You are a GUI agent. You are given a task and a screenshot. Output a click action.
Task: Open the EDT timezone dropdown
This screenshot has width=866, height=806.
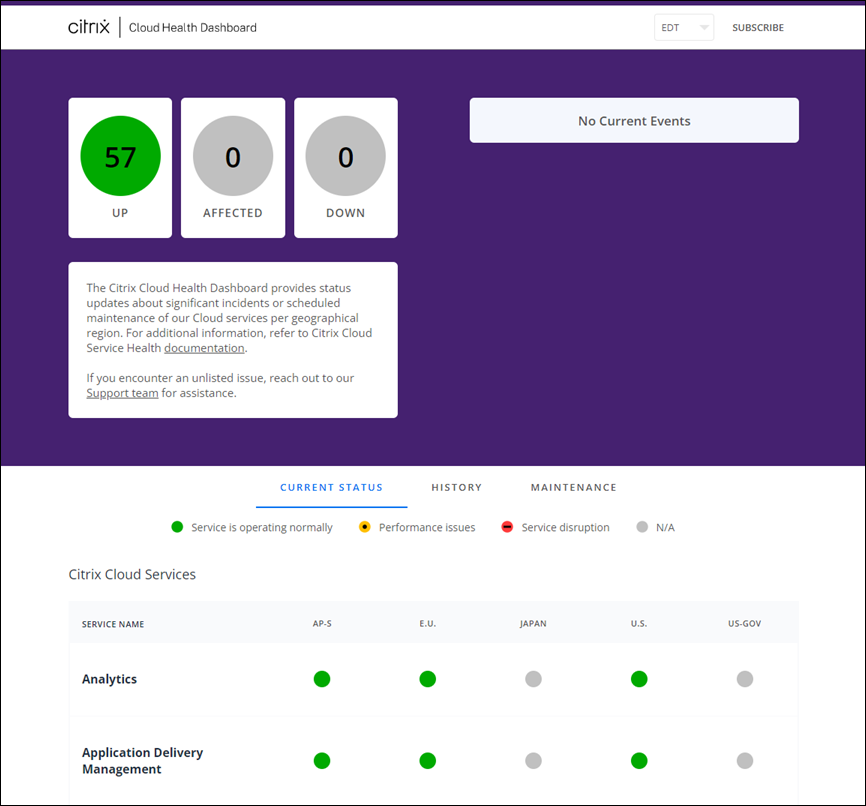click(684, 28)
